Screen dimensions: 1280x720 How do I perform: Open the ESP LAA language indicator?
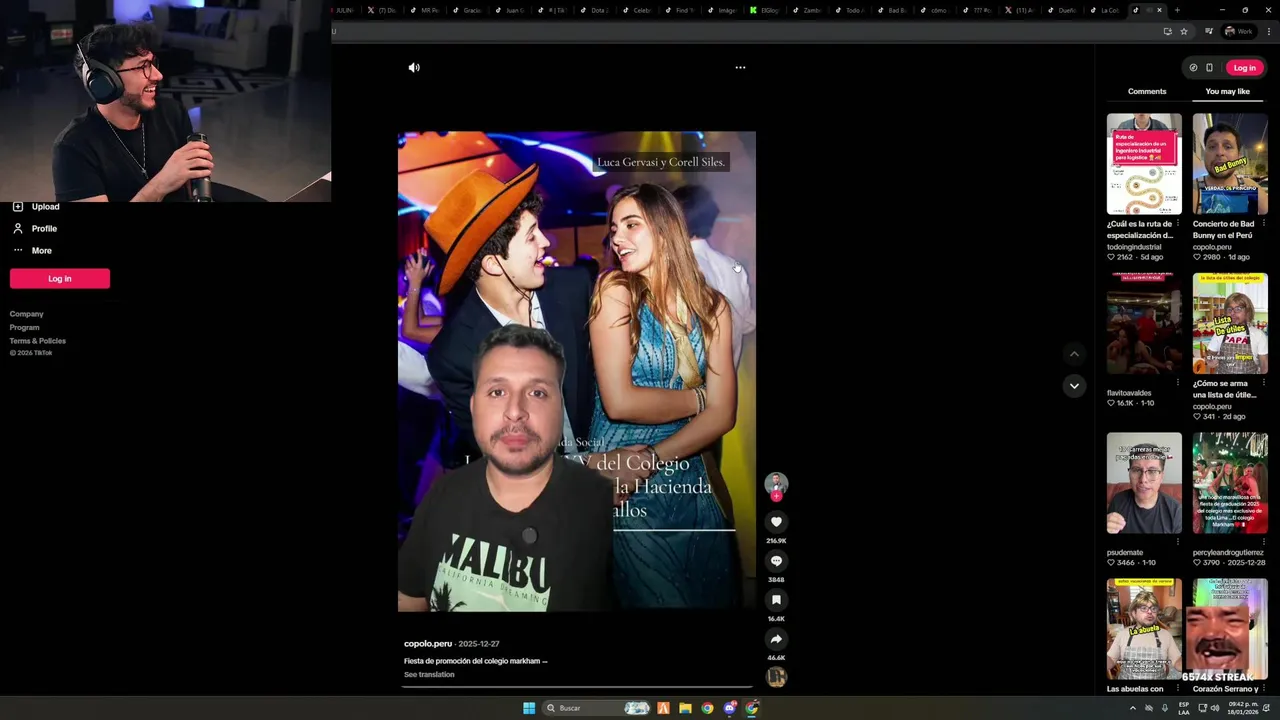[x=1184, y=708]
